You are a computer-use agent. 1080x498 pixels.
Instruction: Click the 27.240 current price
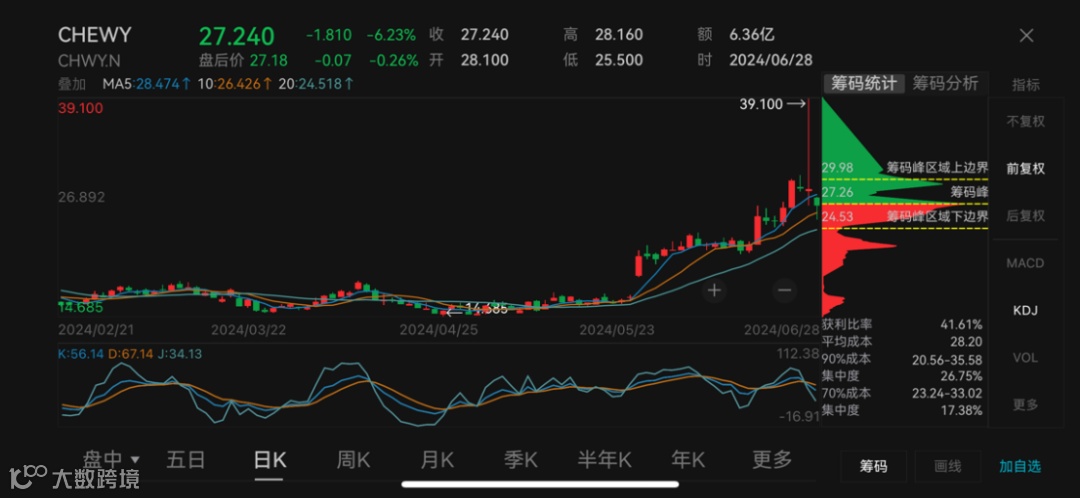[236, 36]
